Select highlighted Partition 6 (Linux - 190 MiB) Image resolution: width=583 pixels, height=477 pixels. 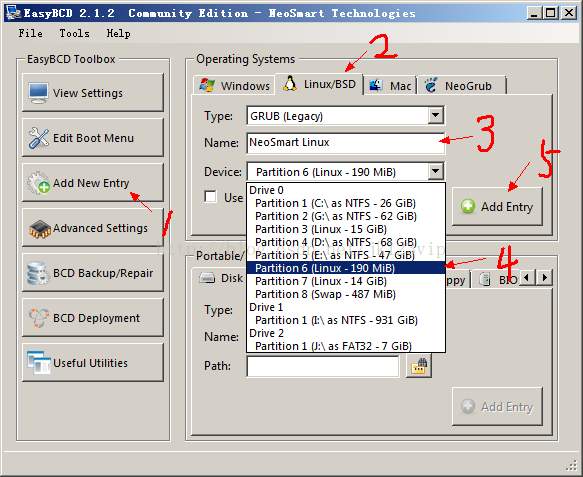[345, 268]
